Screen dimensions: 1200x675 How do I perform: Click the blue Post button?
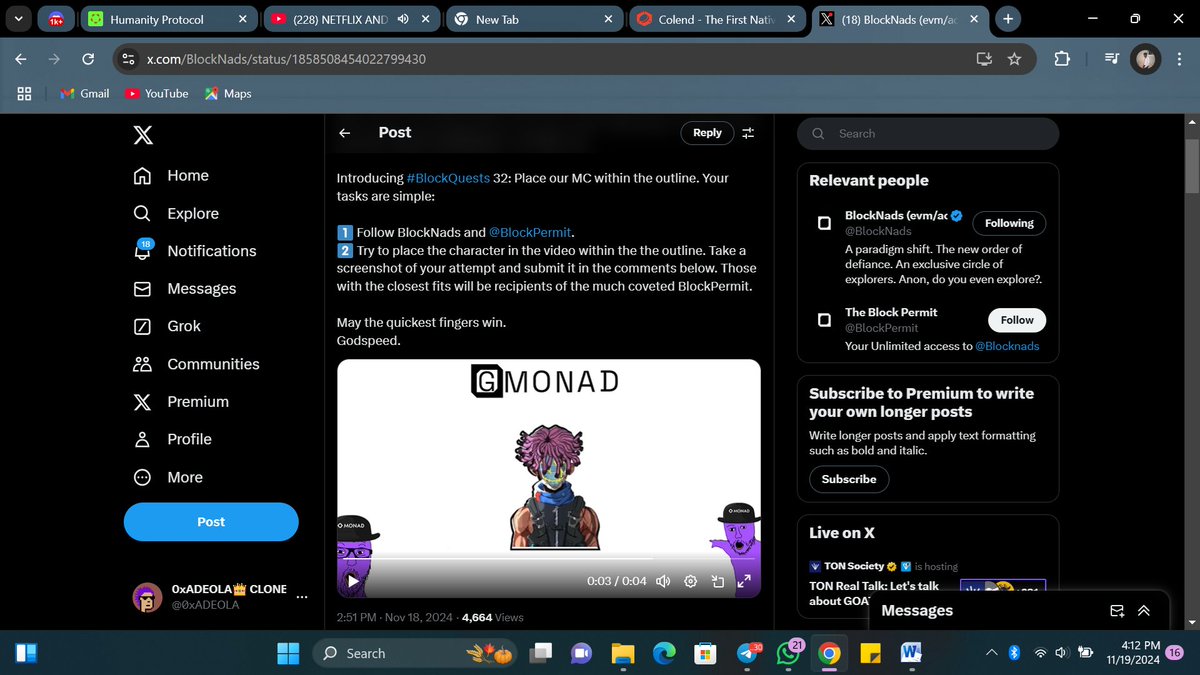pyautogui.click(x=211, y=522)
